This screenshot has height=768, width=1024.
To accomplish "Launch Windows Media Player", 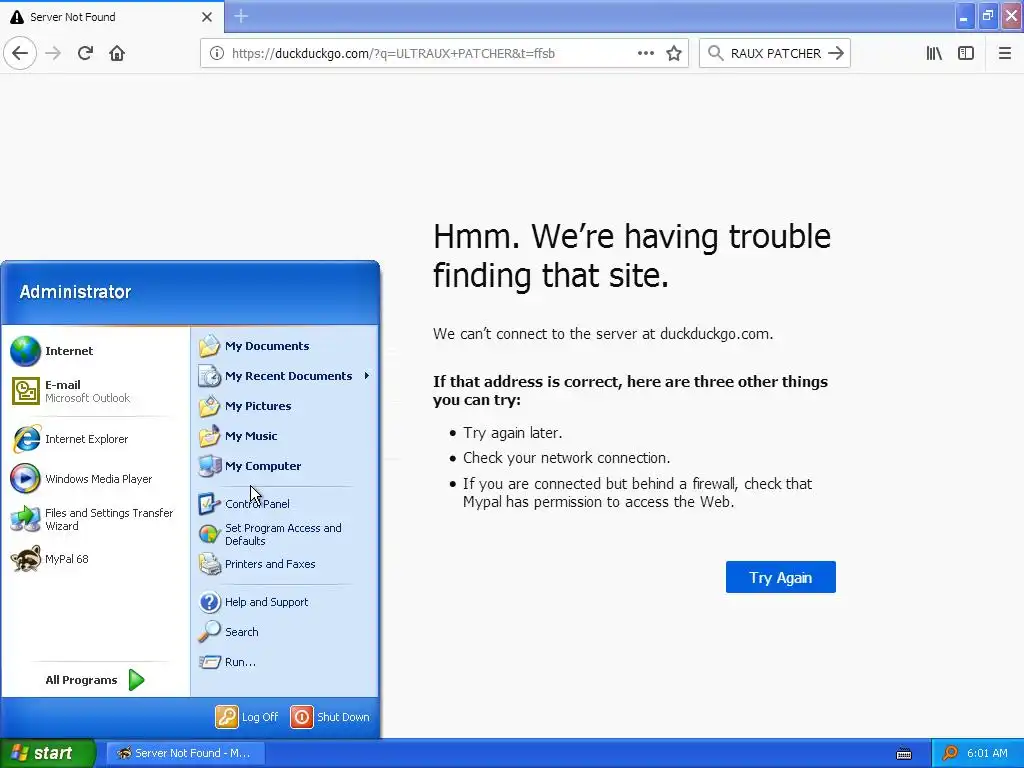I will click(x=95, y=479).
